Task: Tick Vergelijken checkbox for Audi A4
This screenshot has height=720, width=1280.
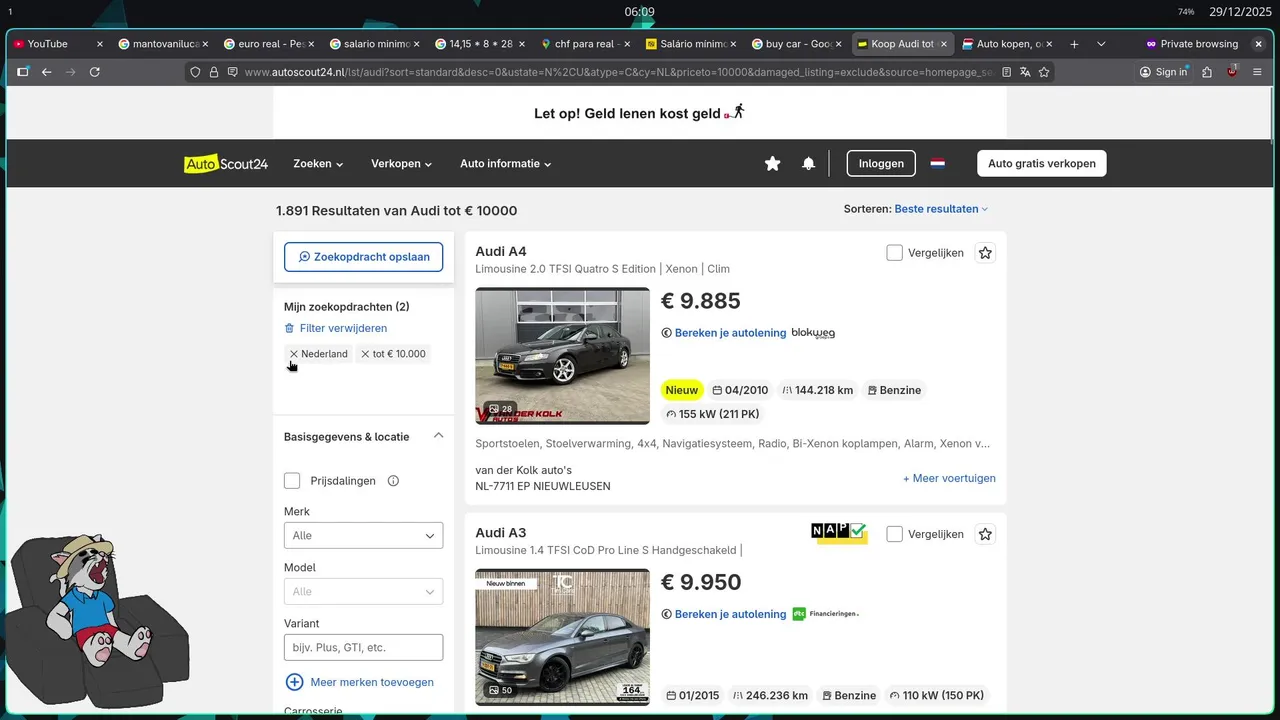Action: [x=894, y=253]
